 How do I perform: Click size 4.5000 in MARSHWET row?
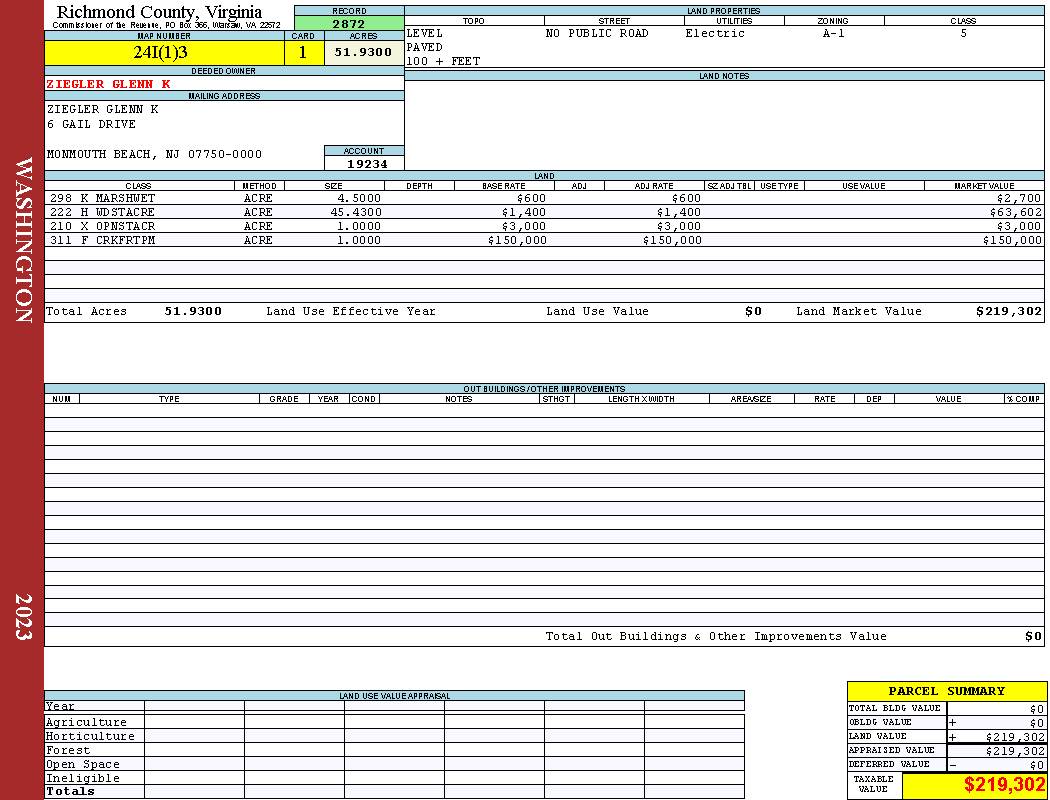point(359,199)
